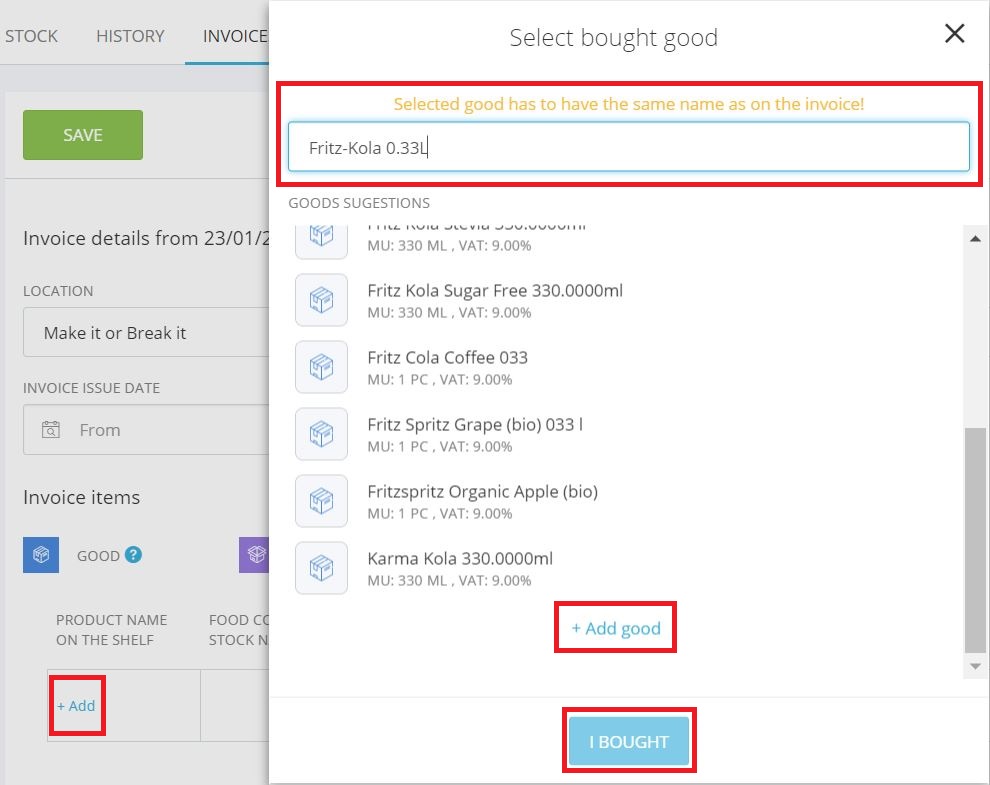Close the Select bought good dialog
Viewport: 990px width, 785px height.
(x=954, y=33)
